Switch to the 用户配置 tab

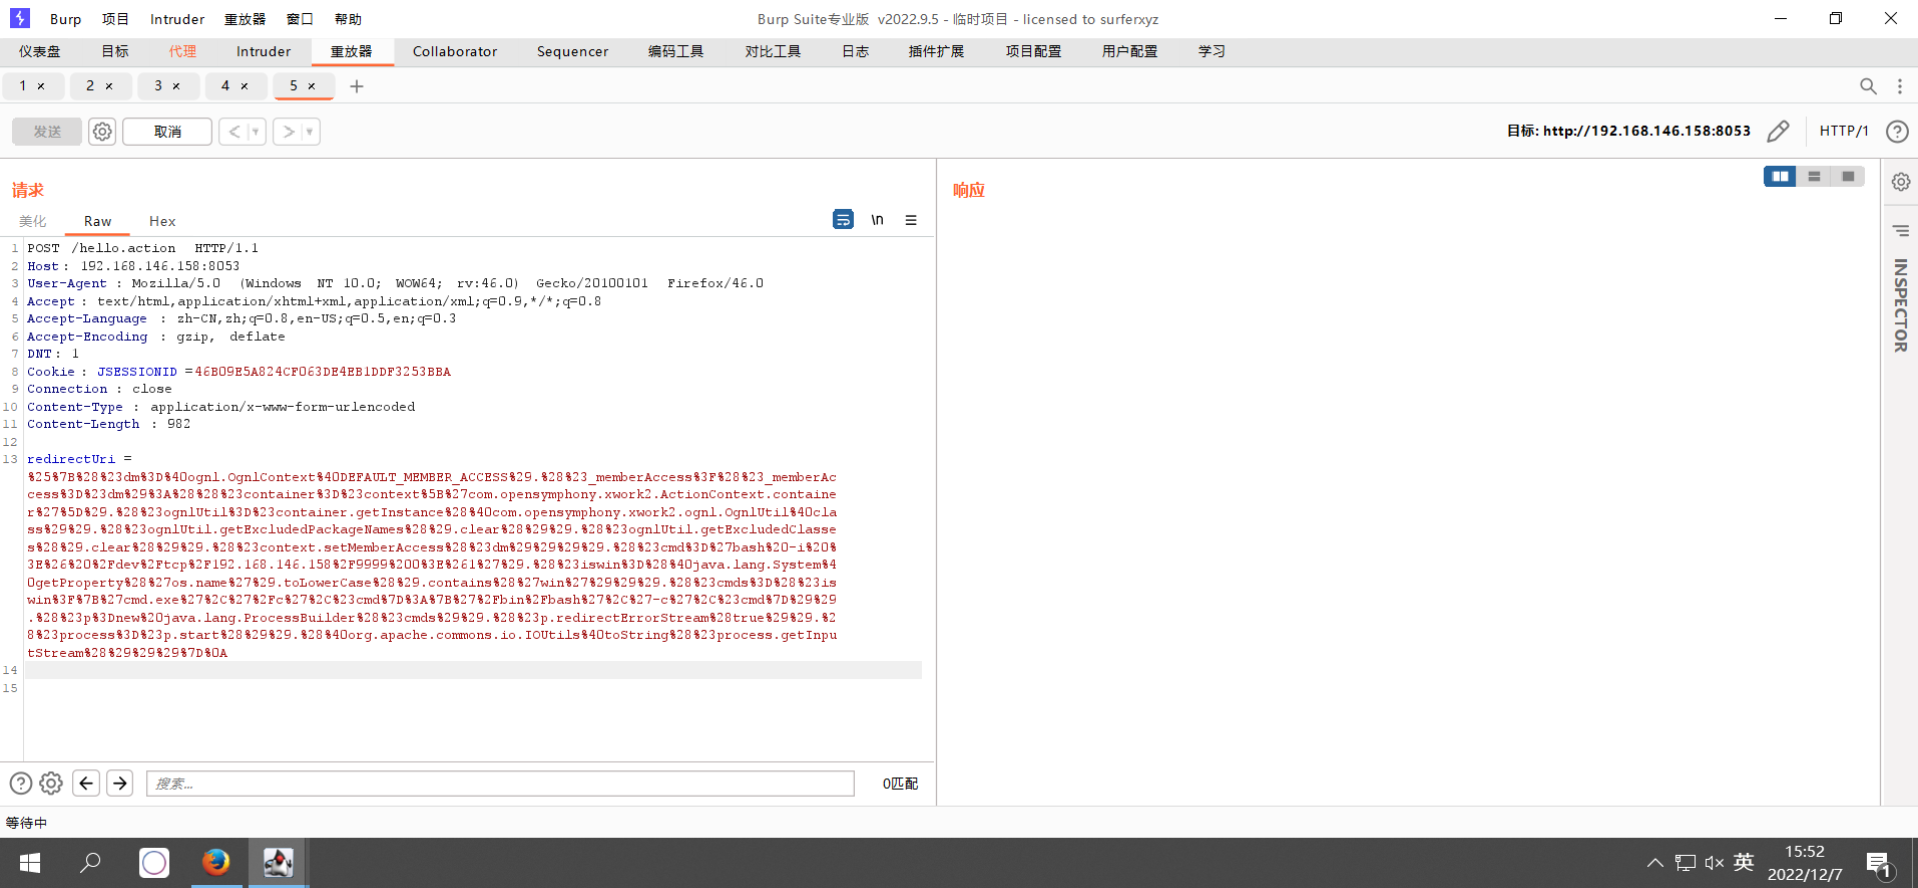[x=1130, y=51]
